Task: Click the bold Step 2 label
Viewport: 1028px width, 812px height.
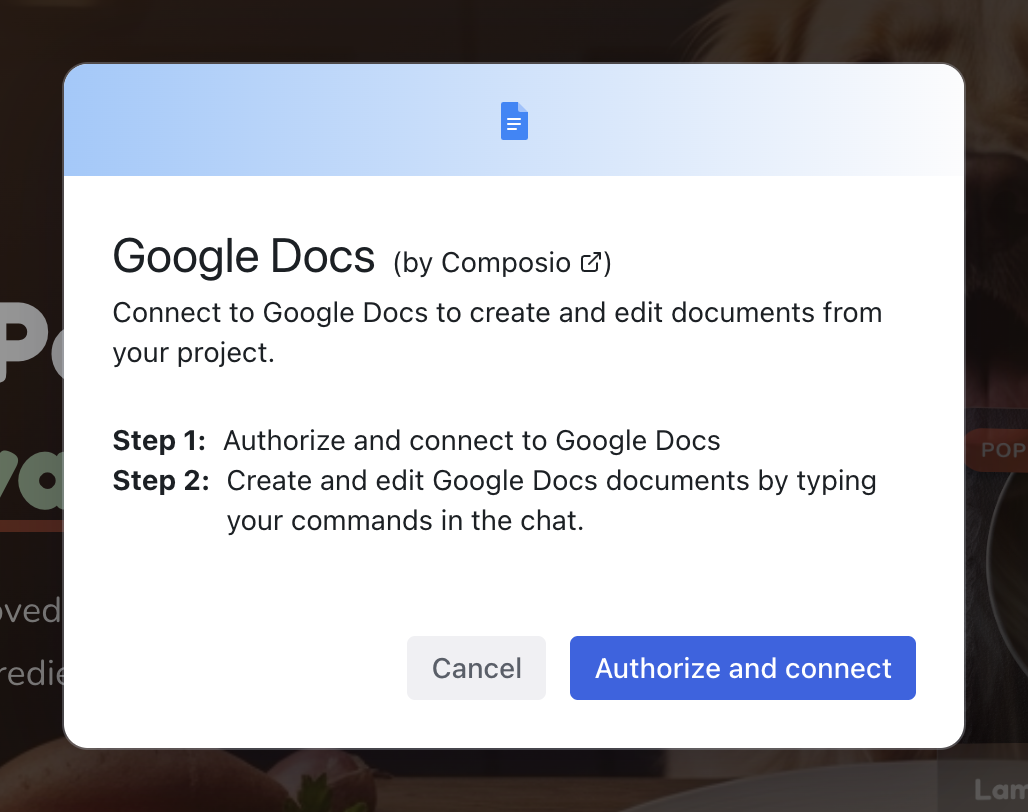Action: coord(161,480)
